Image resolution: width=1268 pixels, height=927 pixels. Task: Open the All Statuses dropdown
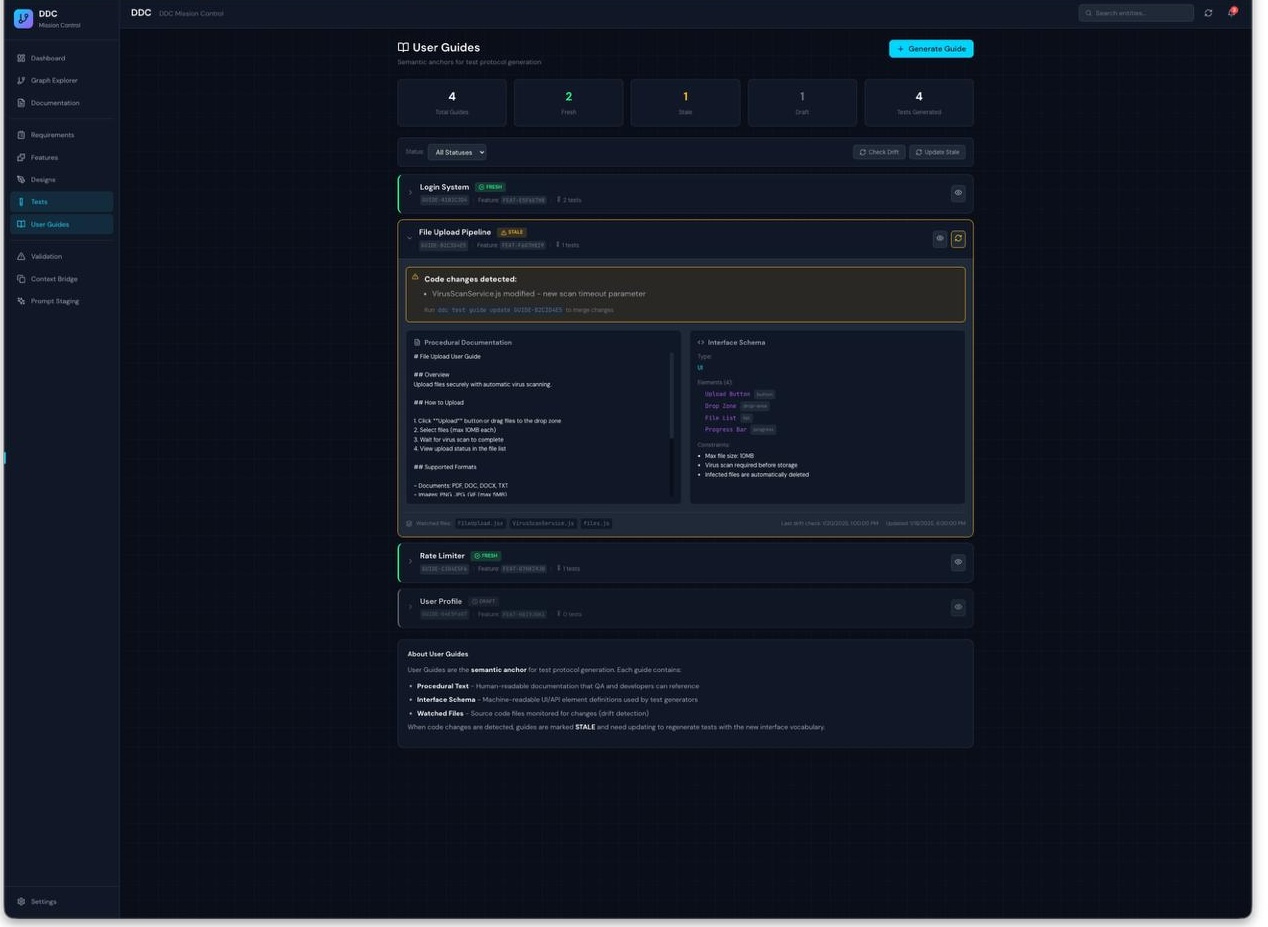457,151
